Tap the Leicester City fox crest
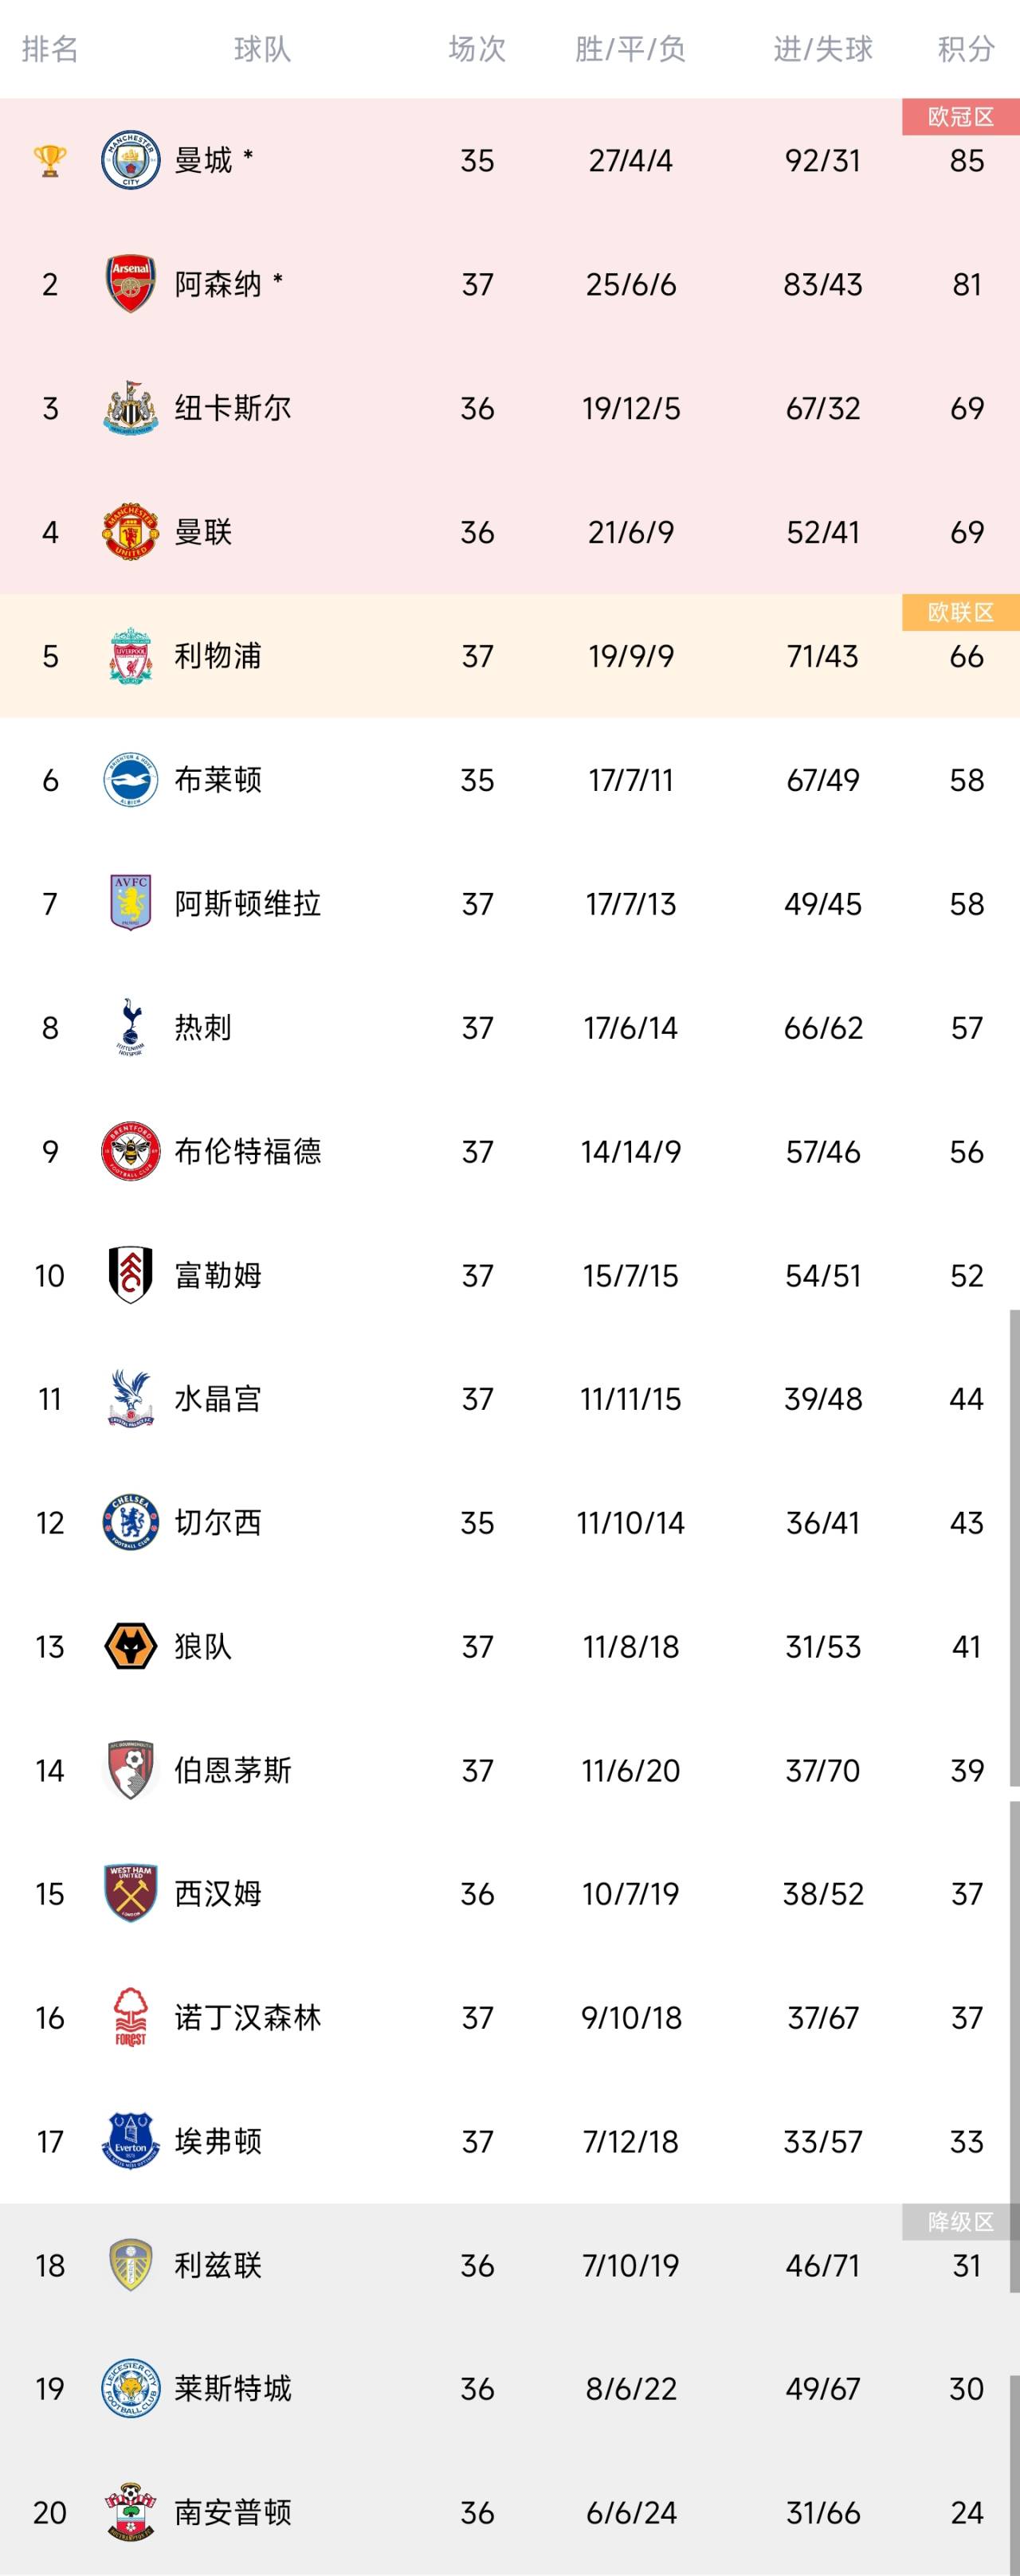The image size is (1020, 2576). 130,2388
